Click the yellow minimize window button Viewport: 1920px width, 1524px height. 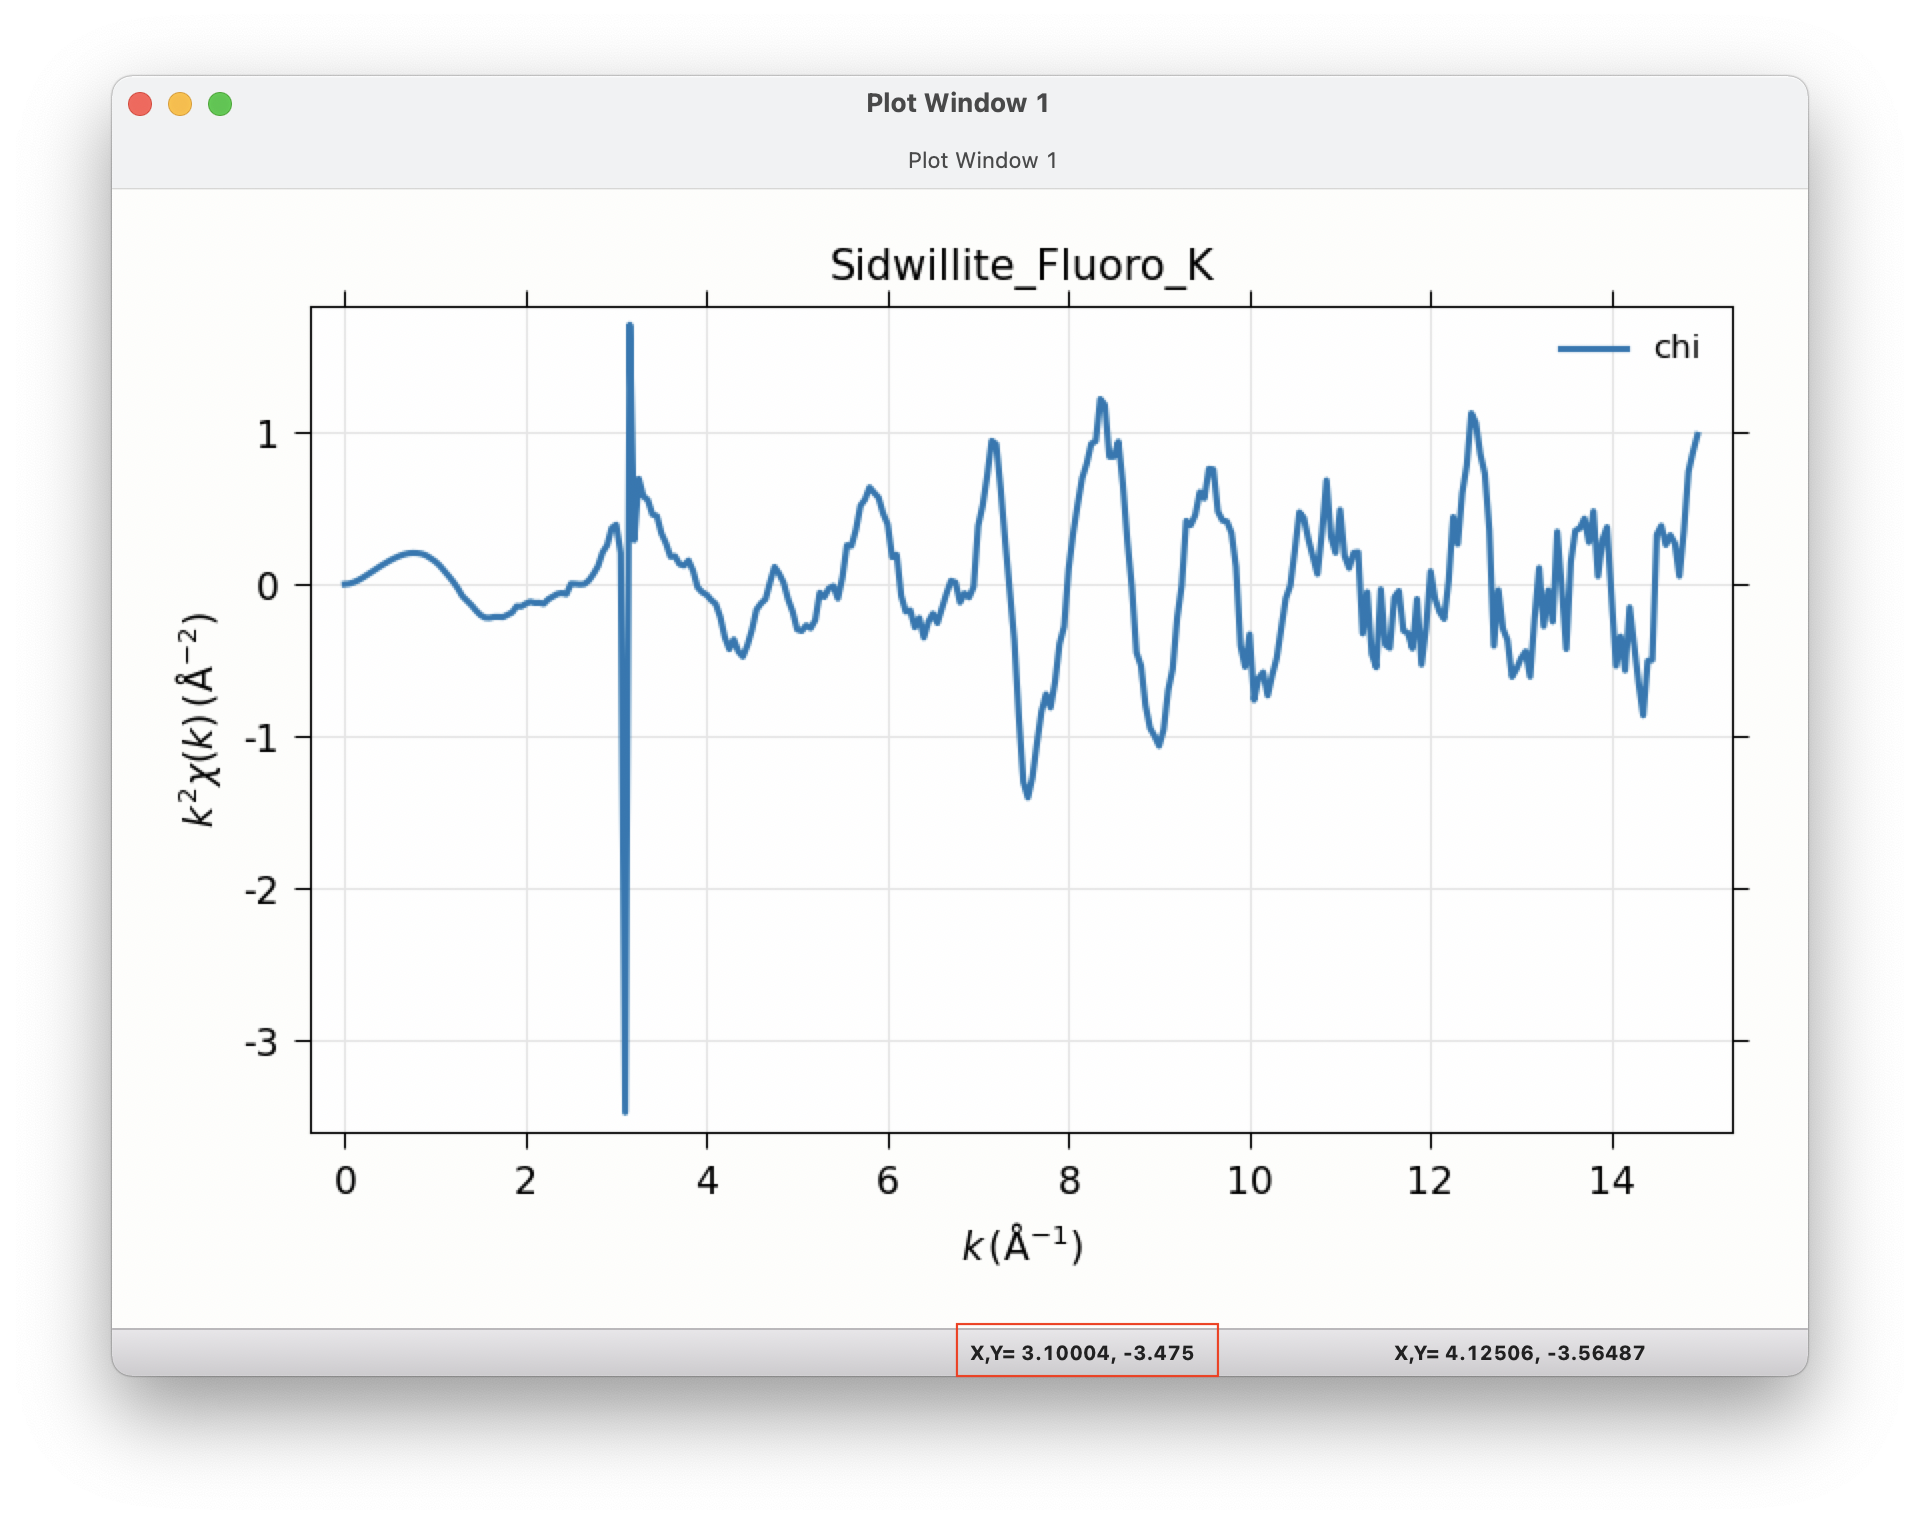pos(181,104)
